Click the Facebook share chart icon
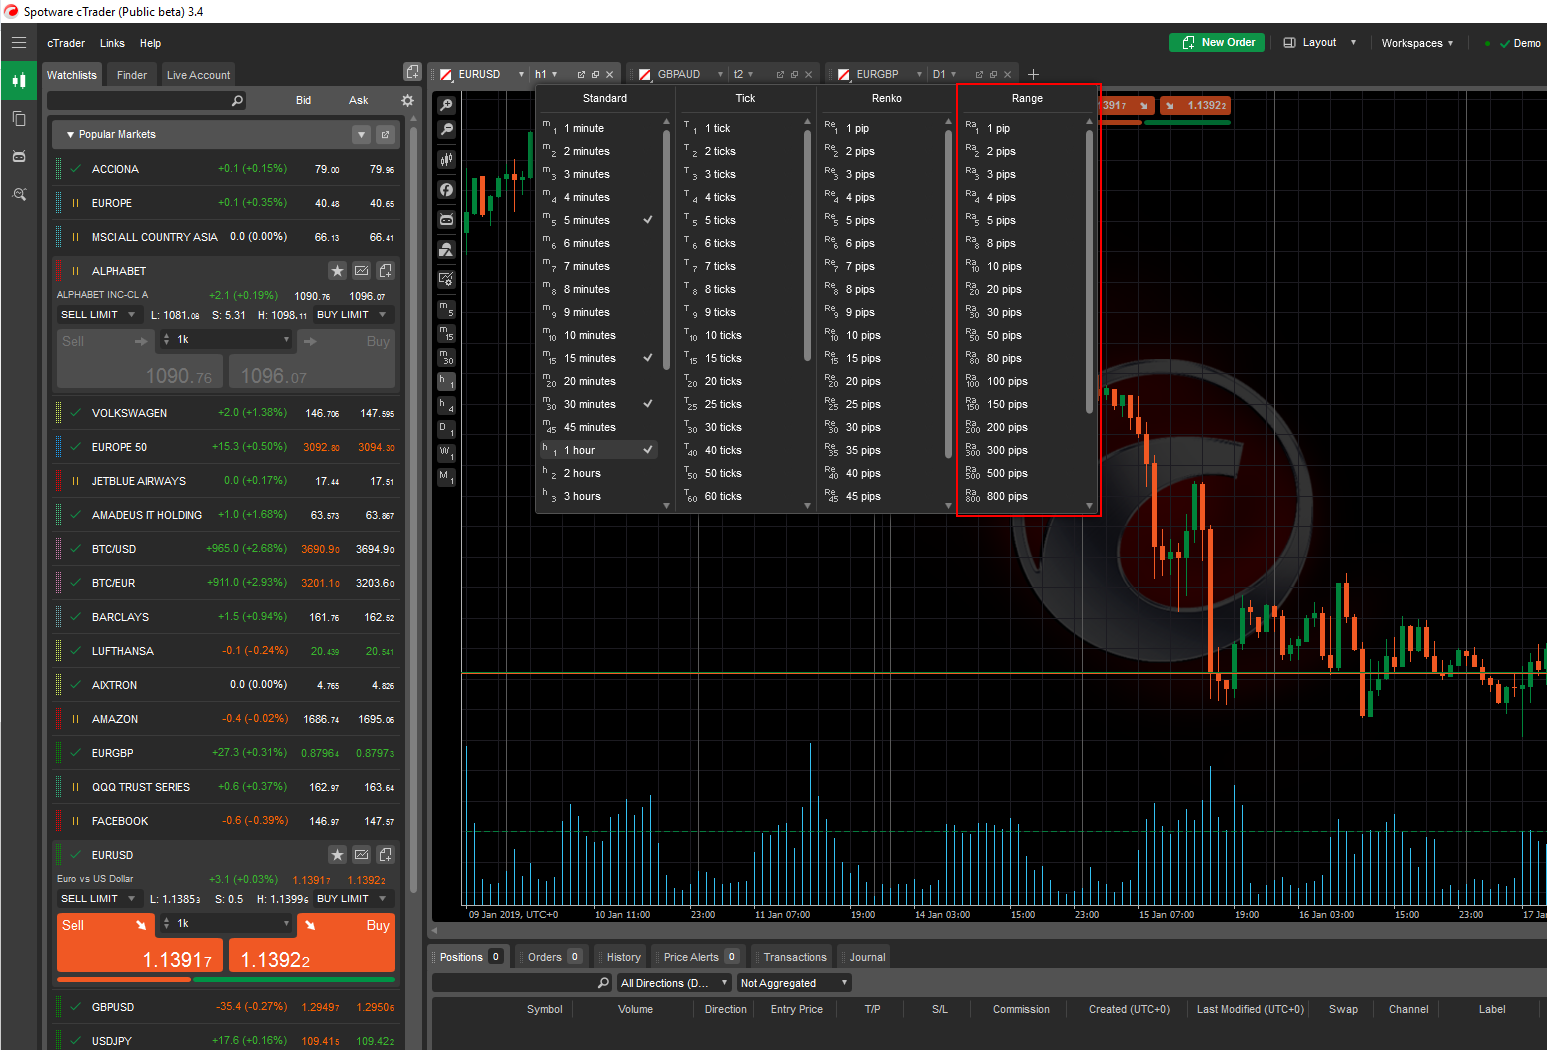This screenshot has width=1547, height=1050. [446, 189]
